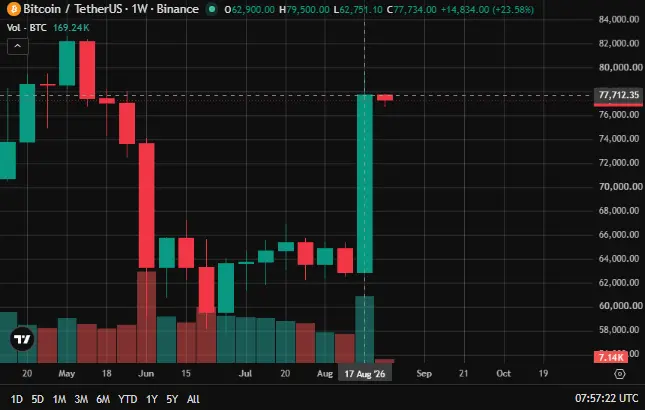The image size is (645, 410).
Task: Click the Jun label on time axis
Action: 146,373
